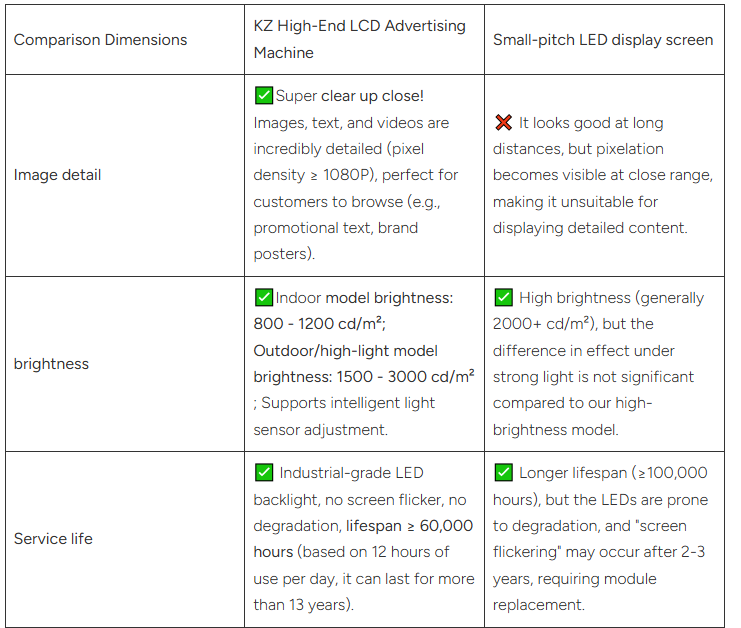The width and height of the screenshot is (741, 628).
Task: Click the Comparison Dimensions header cell
Action: [125, 40]
